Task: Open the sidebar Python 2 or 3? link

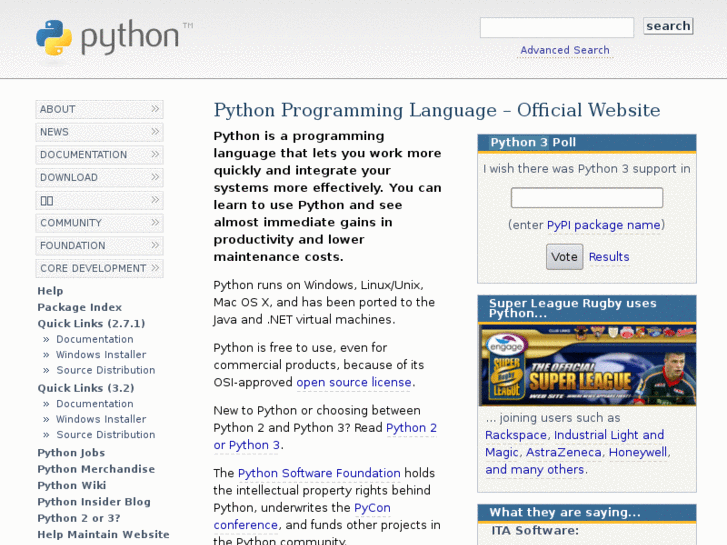Action: [78, 518]
